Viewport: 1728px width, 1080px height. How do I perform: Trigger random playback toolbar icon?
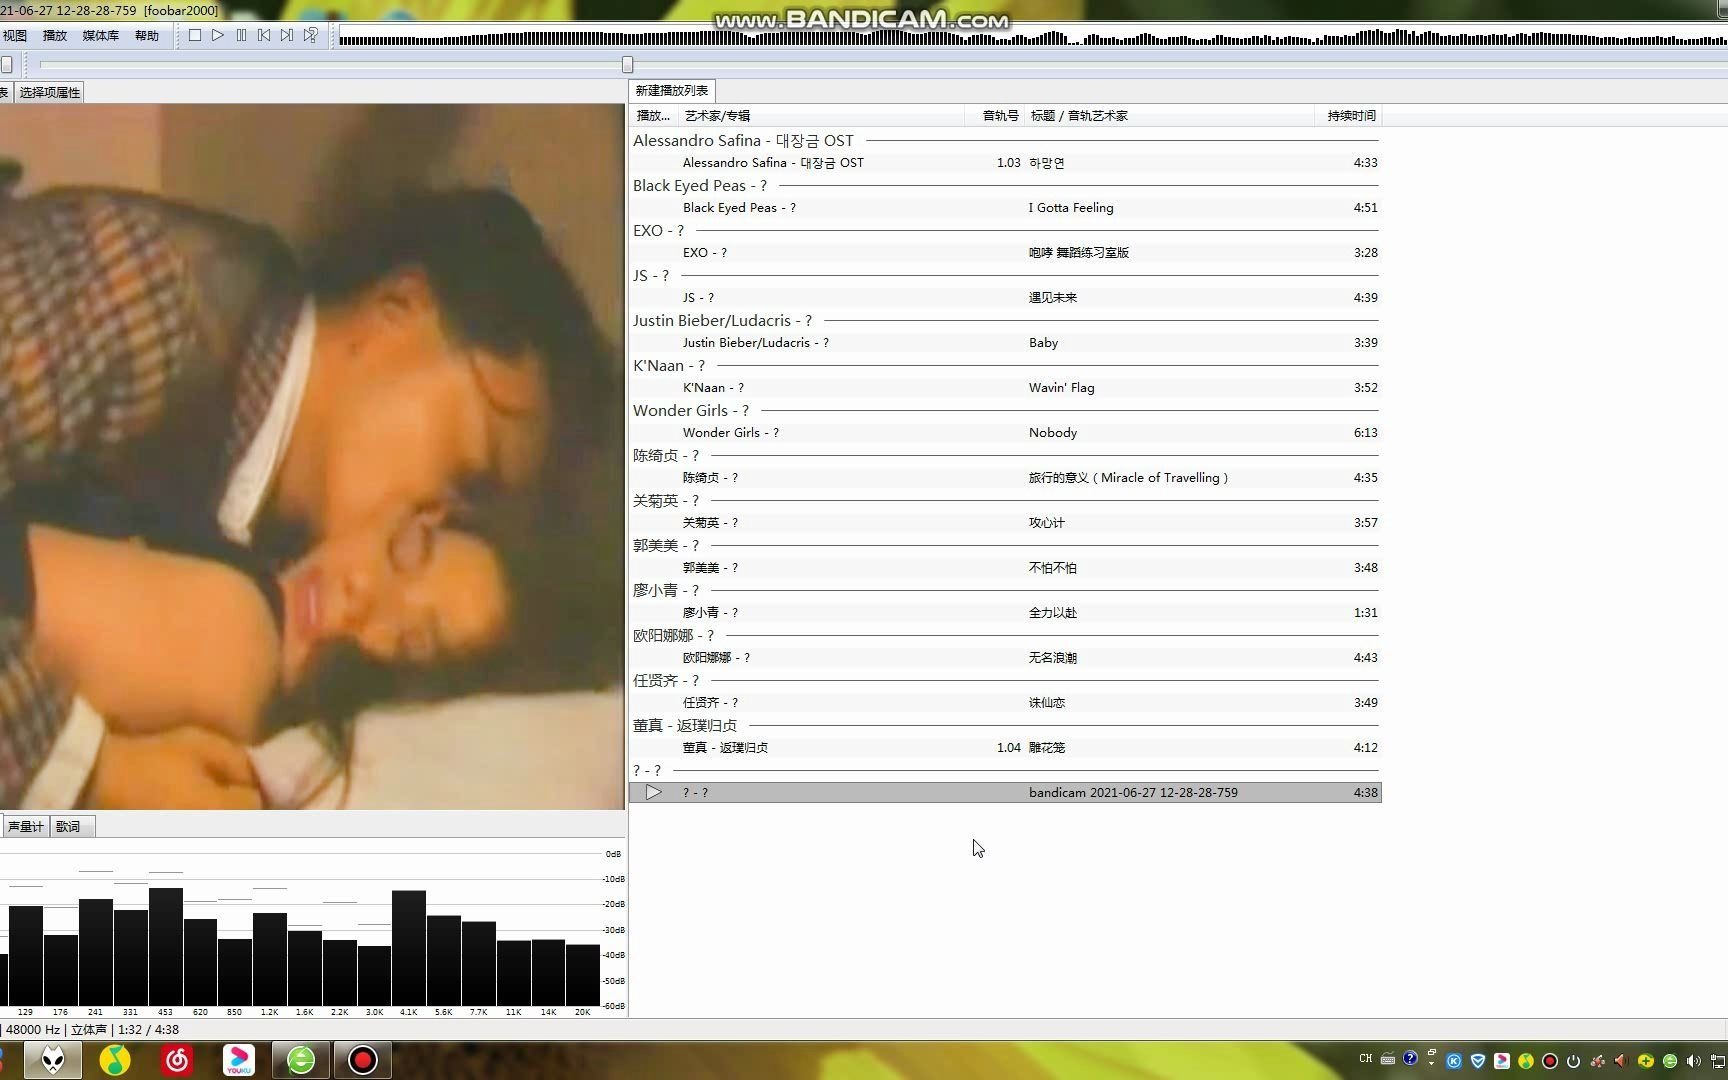click(311, 35)
